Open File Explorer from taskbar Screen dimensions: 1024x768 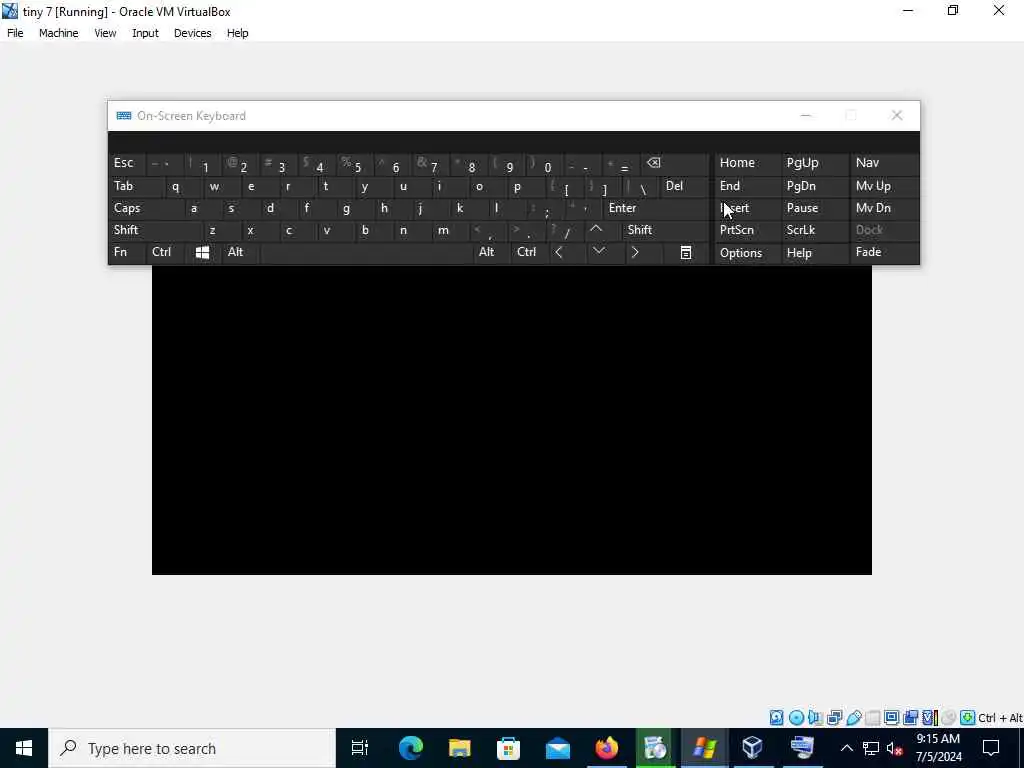tap(460, 748)
